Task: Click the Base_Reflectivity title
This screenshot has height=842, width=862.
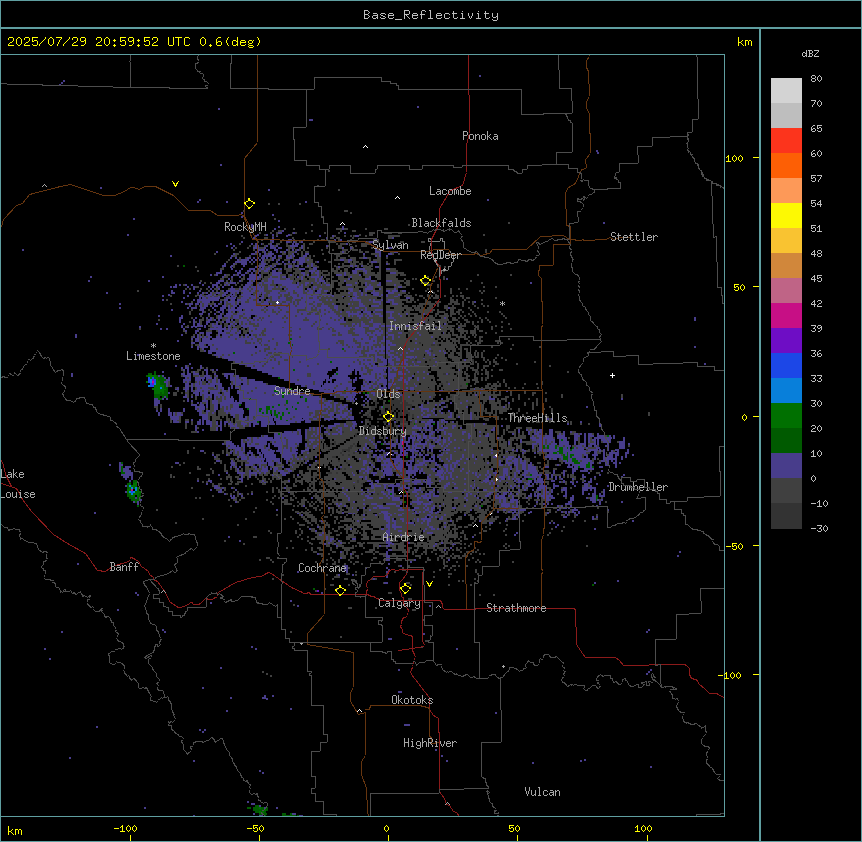Action: click(x=431, y=15)
